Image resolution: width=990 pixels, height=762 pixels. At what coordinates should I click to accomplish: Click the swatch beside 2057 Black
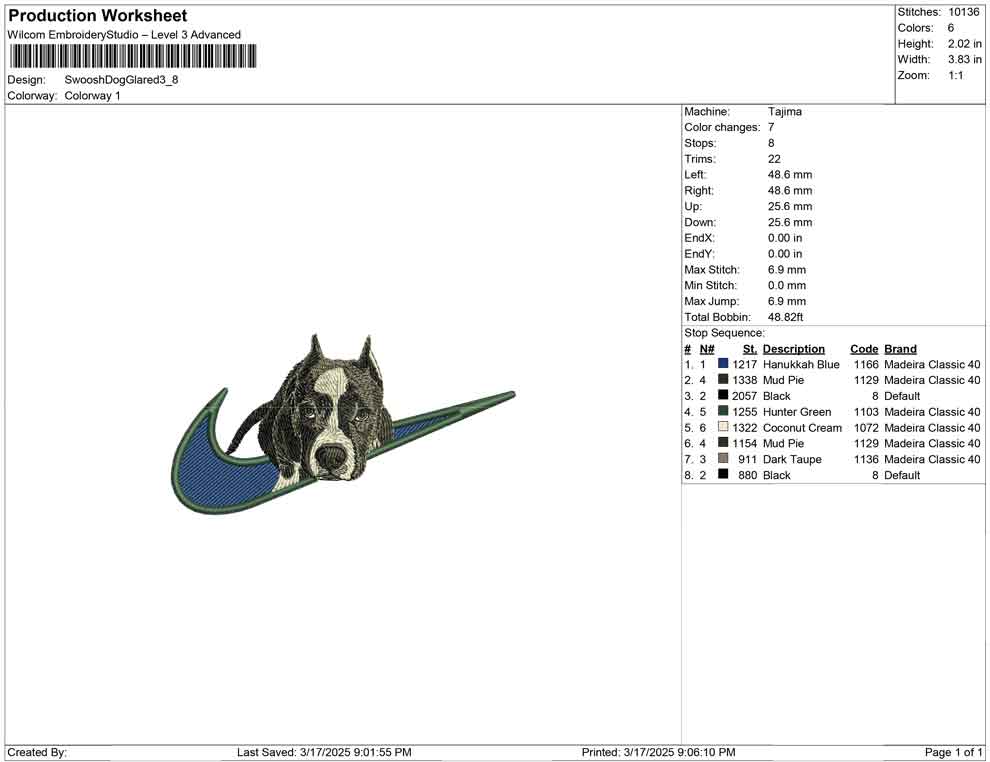723,395
